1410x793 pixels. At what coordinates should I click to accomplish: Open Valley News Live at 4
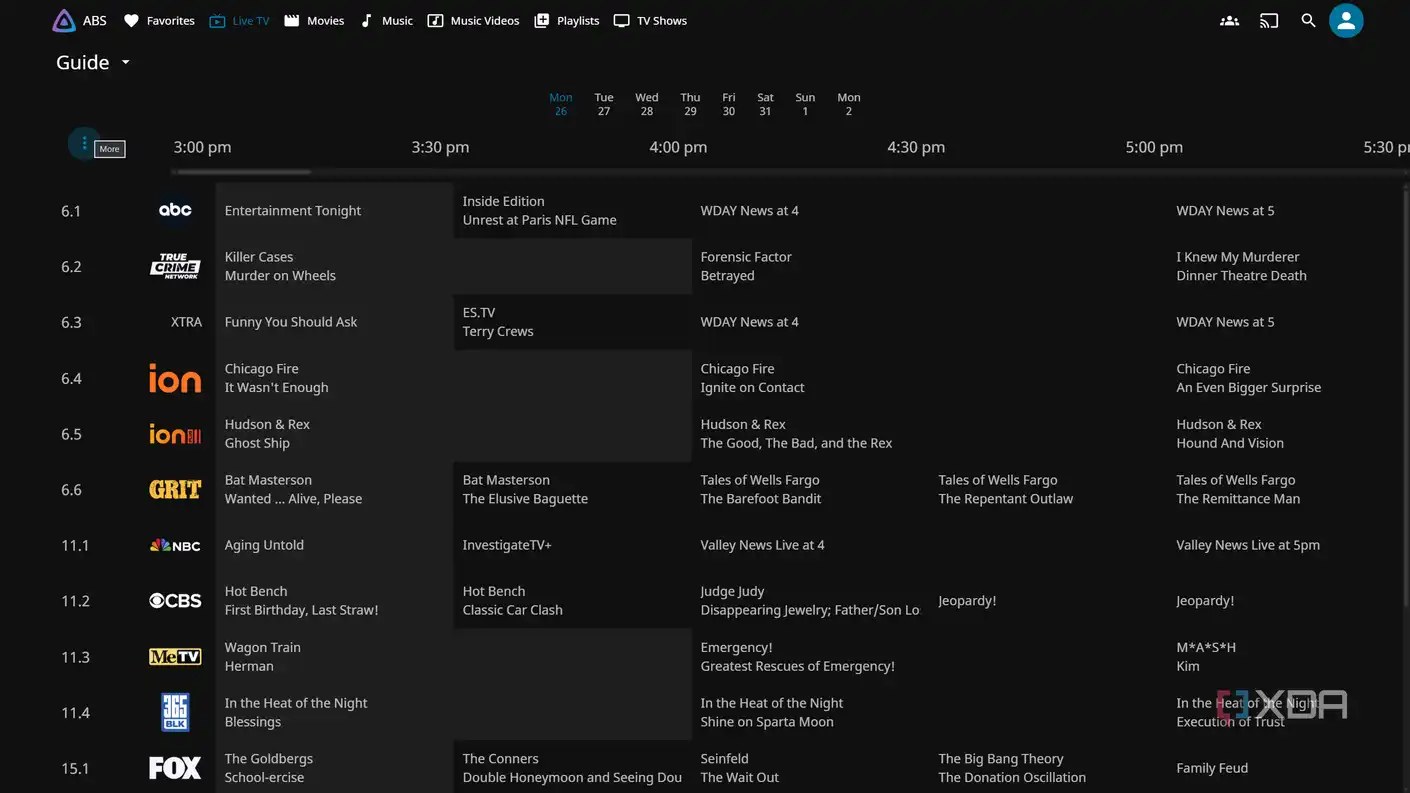[929, 545]
